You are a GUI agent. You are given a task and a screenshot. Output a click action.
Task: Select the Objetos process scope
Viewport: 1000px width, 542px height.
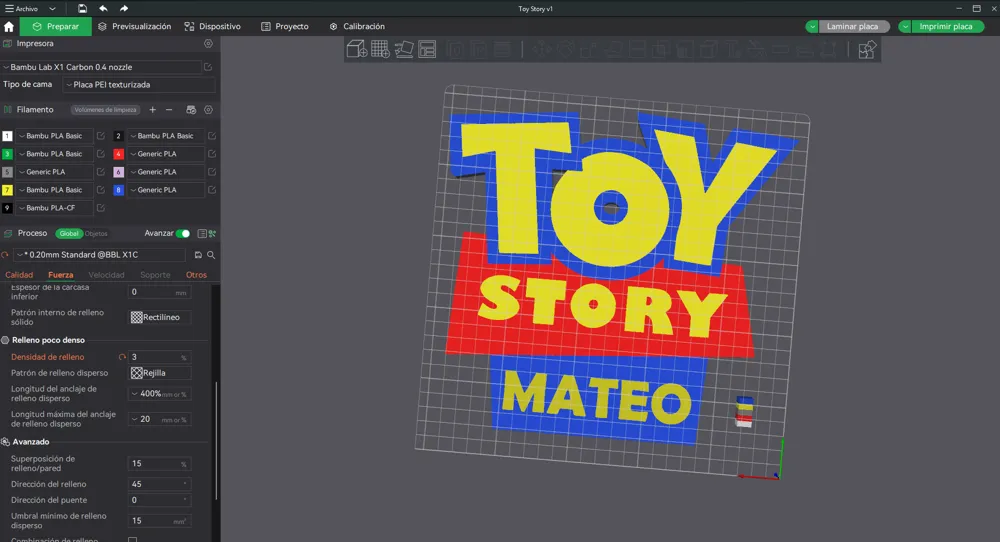tap(96, 233)
